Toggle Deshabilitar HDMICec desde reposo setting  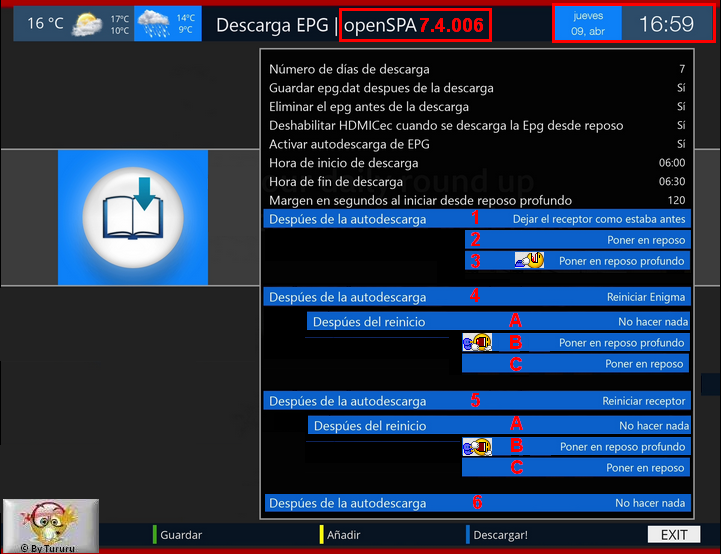click(x=477, y=126)
